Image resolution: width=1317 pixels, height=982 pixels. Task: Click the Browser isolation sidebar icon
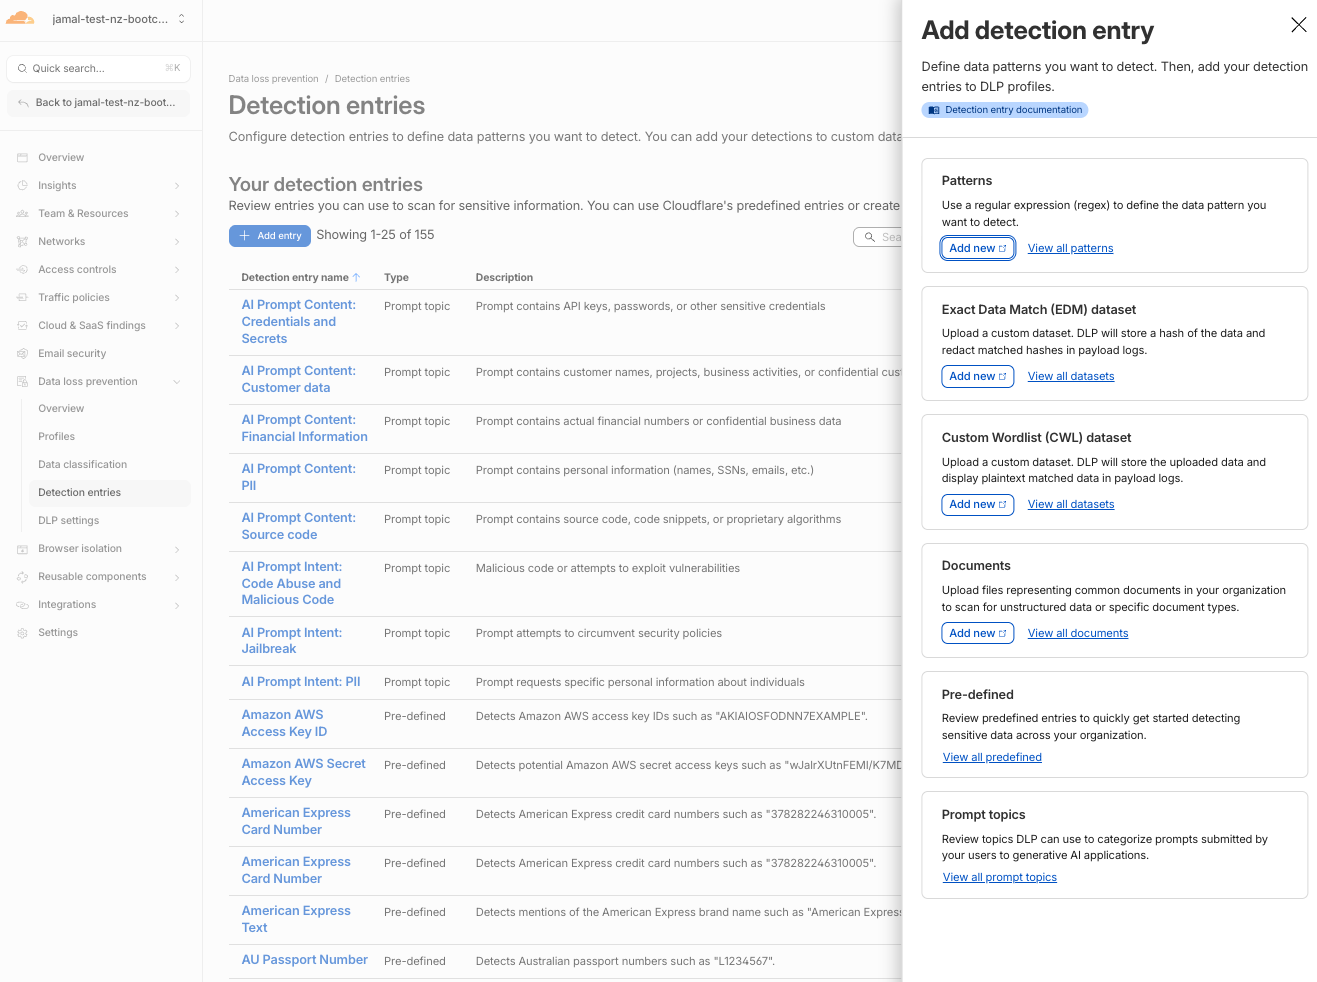22,548
